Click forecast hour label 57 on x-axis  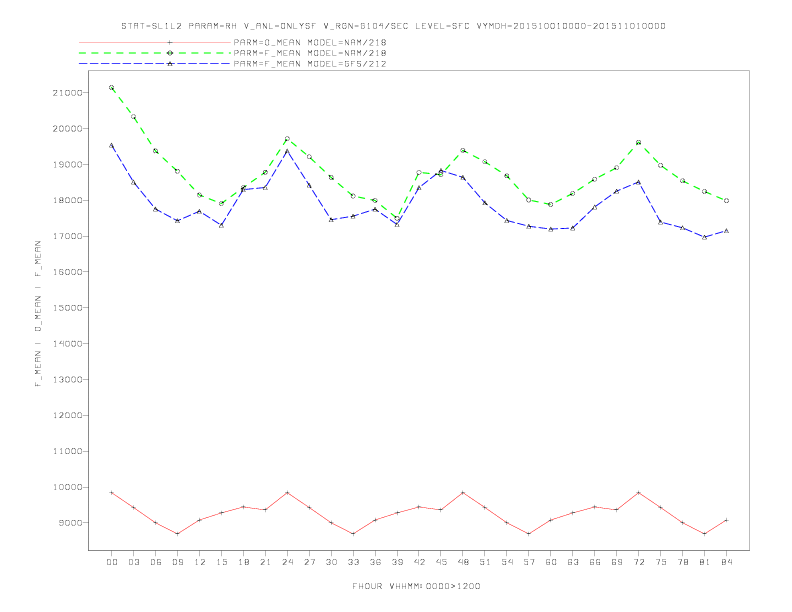pyautogui.click(x=529, y=562)
